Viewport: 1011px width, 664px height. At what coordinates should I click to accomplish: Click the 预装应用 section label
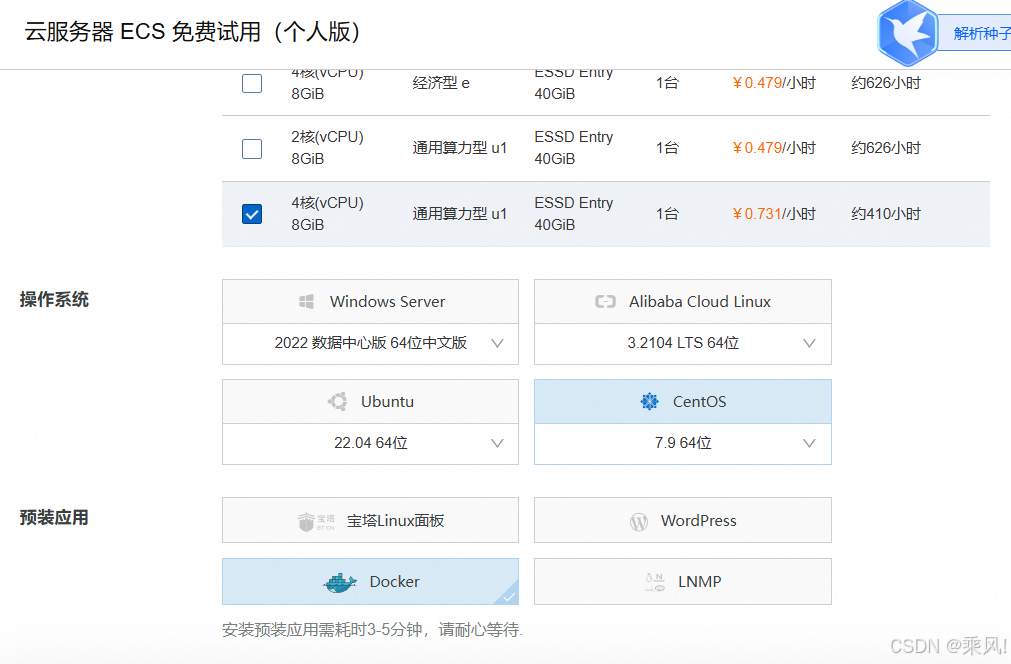click(x=54, y=518)
